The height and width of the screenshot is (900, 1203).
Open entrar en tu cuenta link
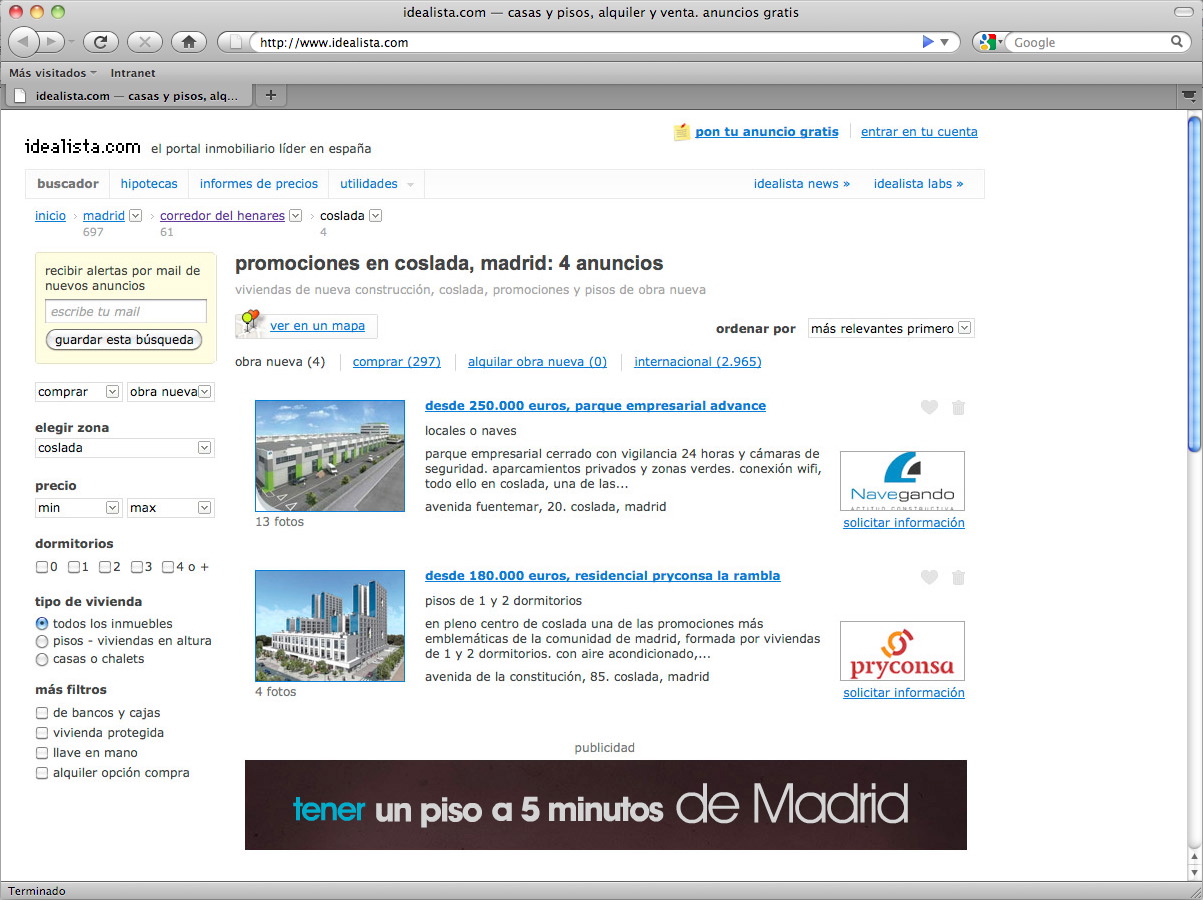tap(919, 131)
